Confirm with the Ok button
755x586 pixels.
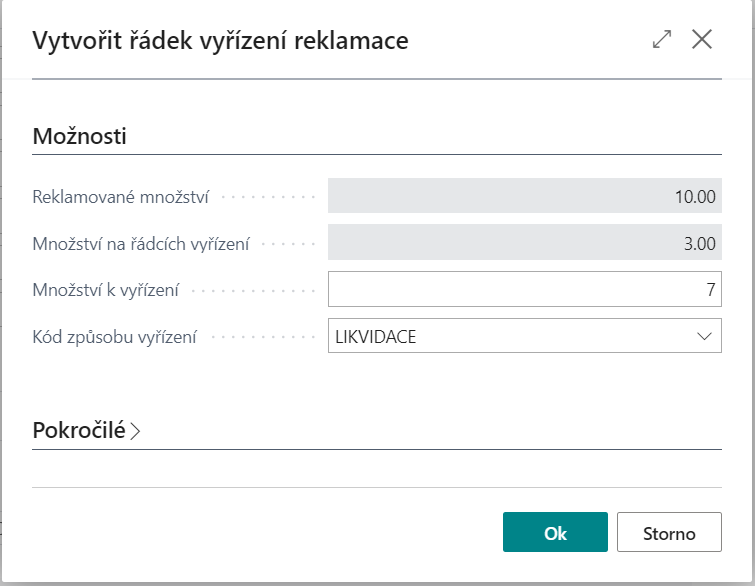pos(555,533)
